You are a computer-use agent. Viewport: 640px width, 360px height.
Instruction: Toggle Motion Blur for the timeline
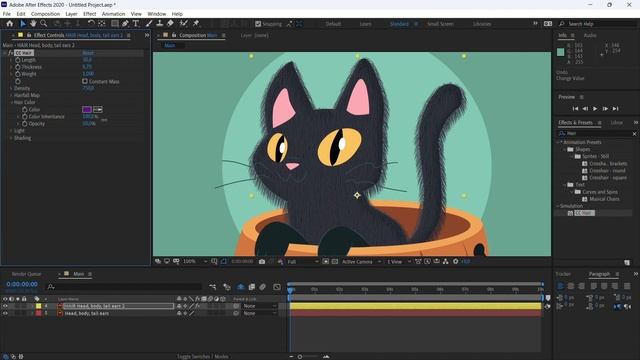(262, 287)
